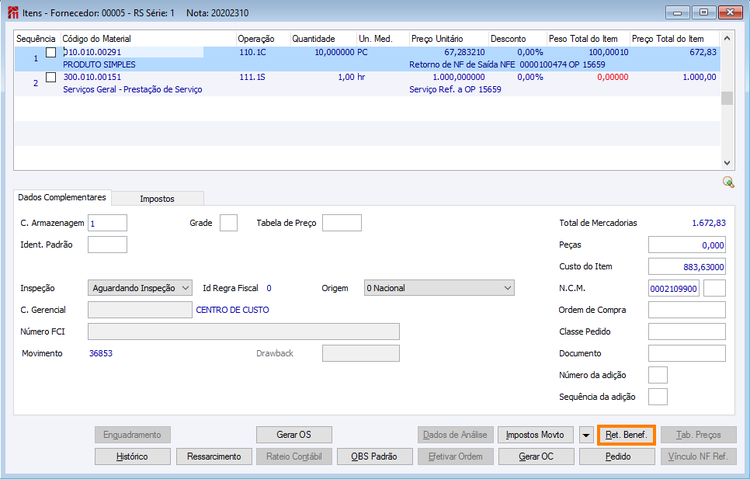Click the Tabela de Preço input field
The width and height of the screenshot is (750, 479).
click(342, 223)
